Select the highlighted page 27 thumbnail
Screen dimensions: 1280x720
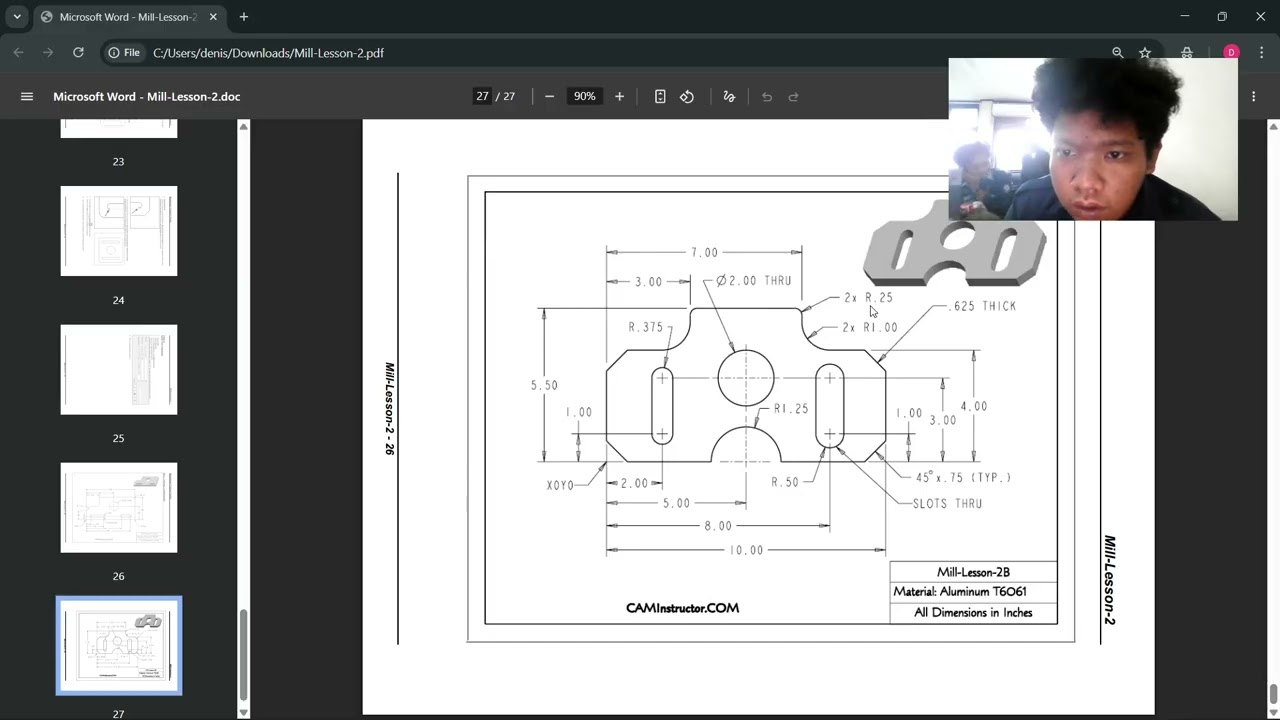point(119,645)
